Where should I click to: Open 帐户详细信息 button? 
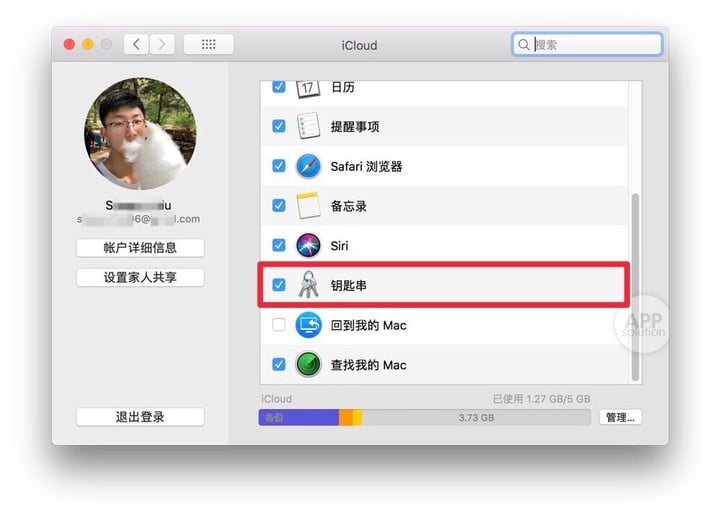pyautogui.click(x=140, y=248)
